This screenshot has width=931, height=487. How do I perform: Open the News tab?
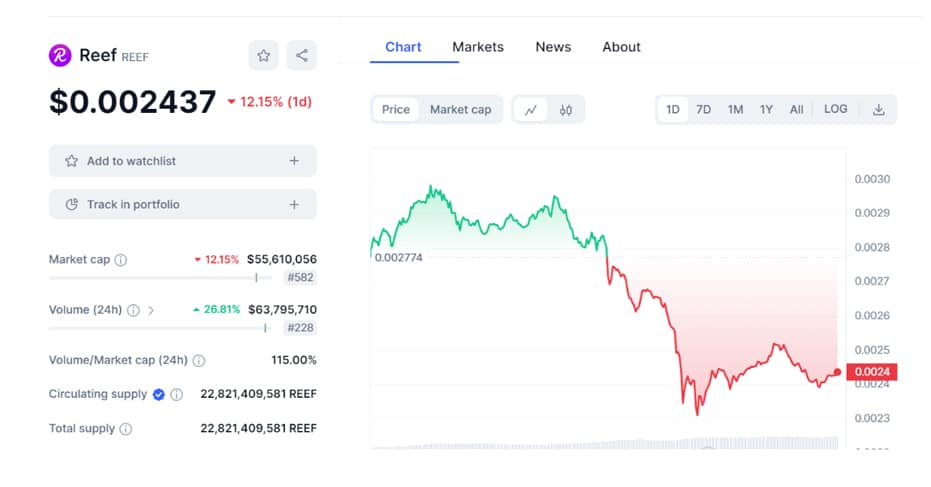click(553, 47)
